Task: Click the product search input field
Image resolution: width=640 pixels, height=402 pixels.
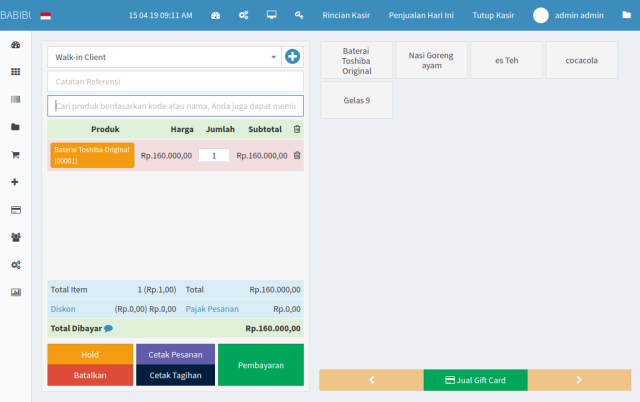Action: (175, 106)
